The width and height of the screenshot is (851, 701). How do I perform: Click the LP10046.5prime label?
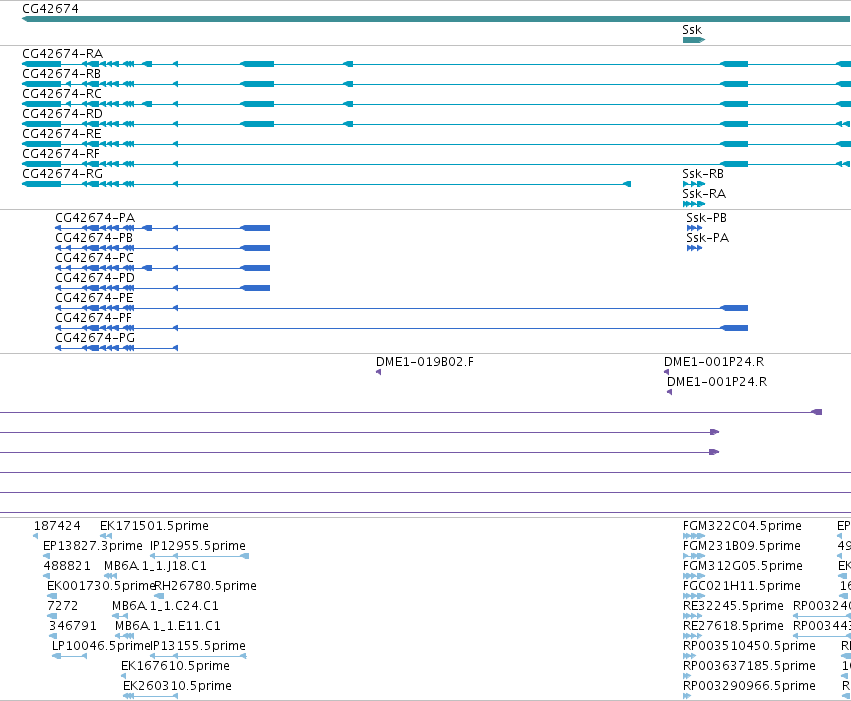pyautogui.click(x=100, y=646)
